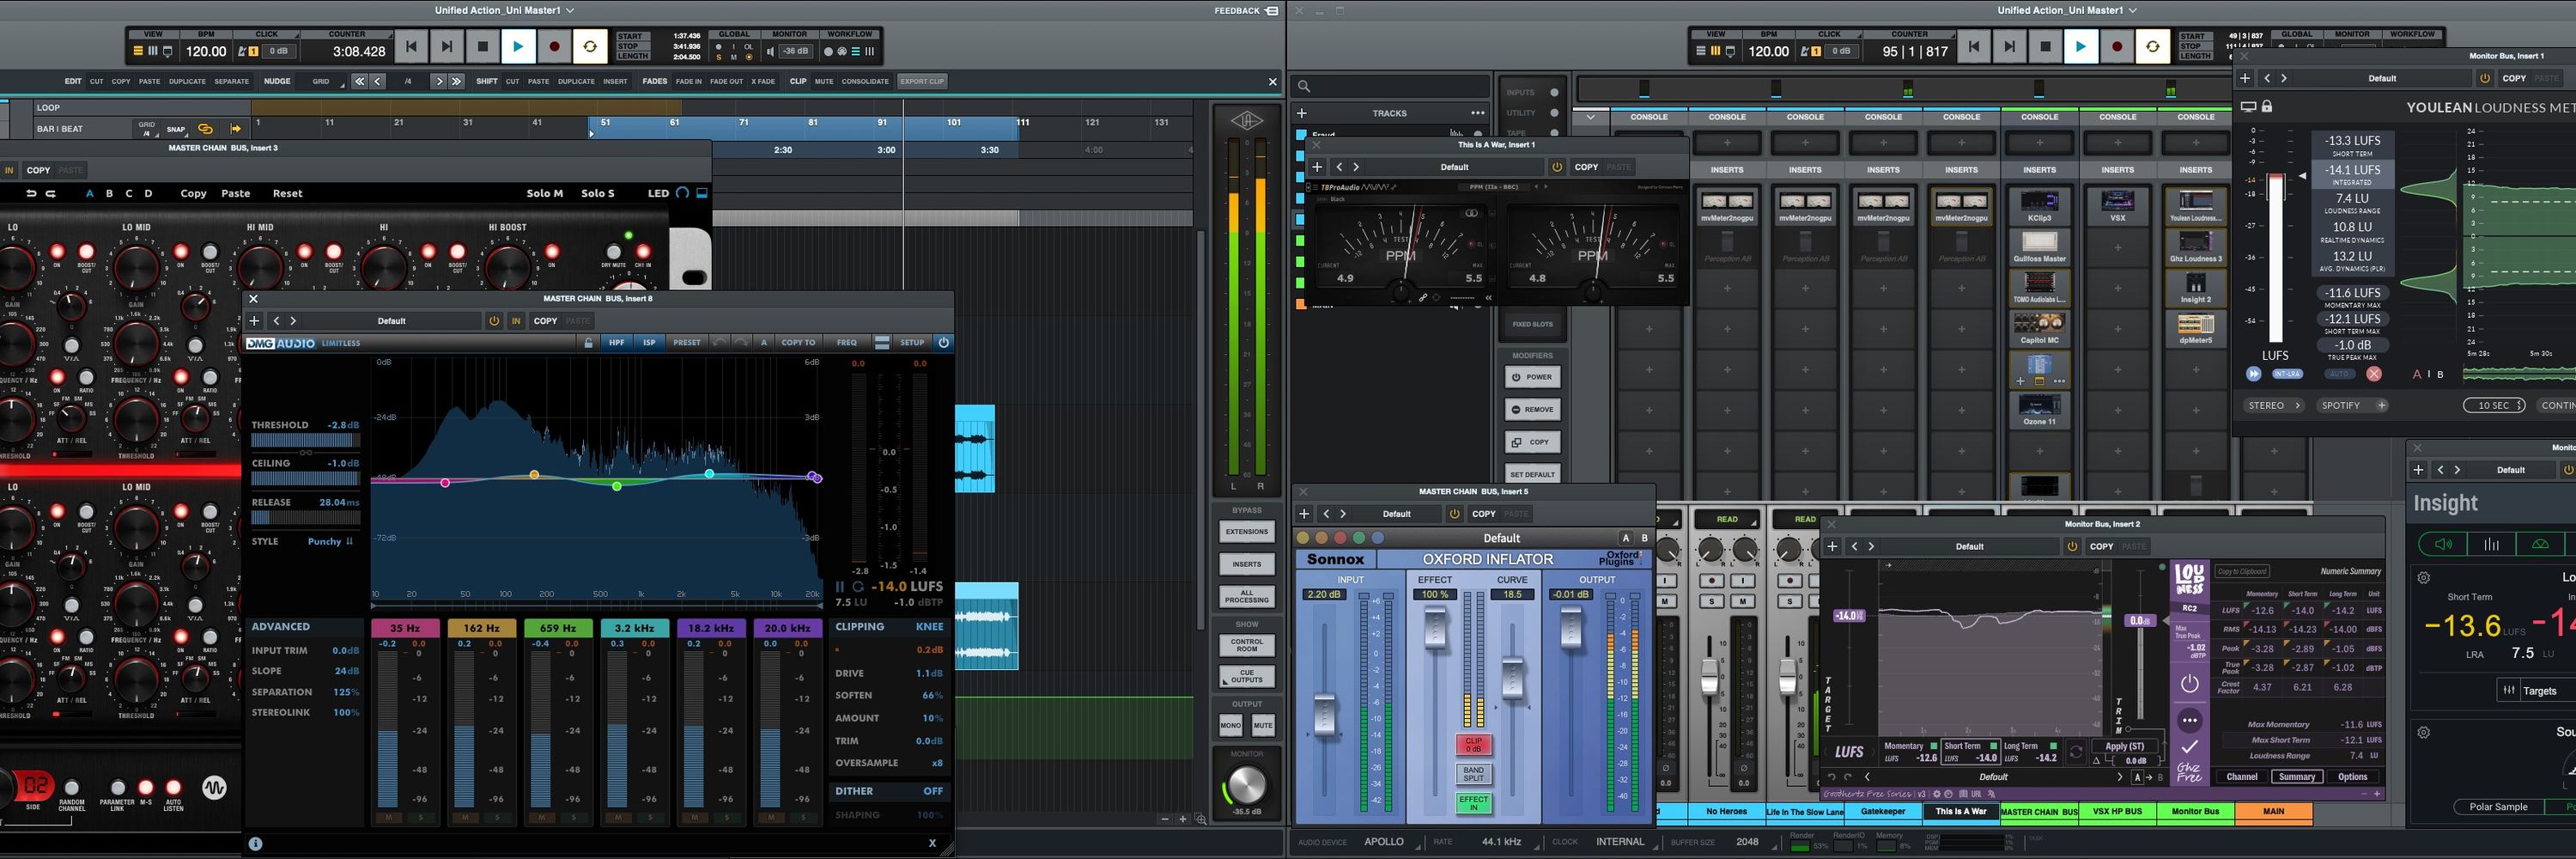Screen dimensions: 2576x859
Task: Click the search icon above TRACKS panel
Action: point(1304,86)
